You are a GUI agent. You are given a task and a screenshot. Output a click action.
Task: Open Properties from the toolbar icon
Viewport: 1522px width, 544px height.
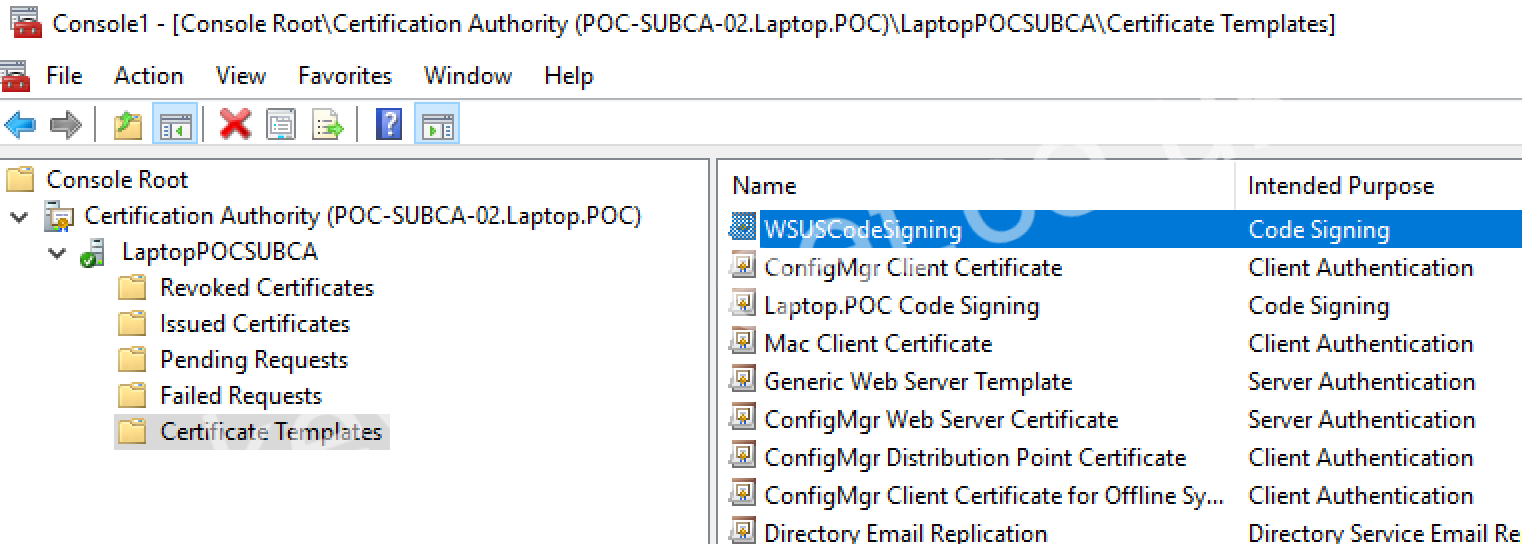pos(281,125)
